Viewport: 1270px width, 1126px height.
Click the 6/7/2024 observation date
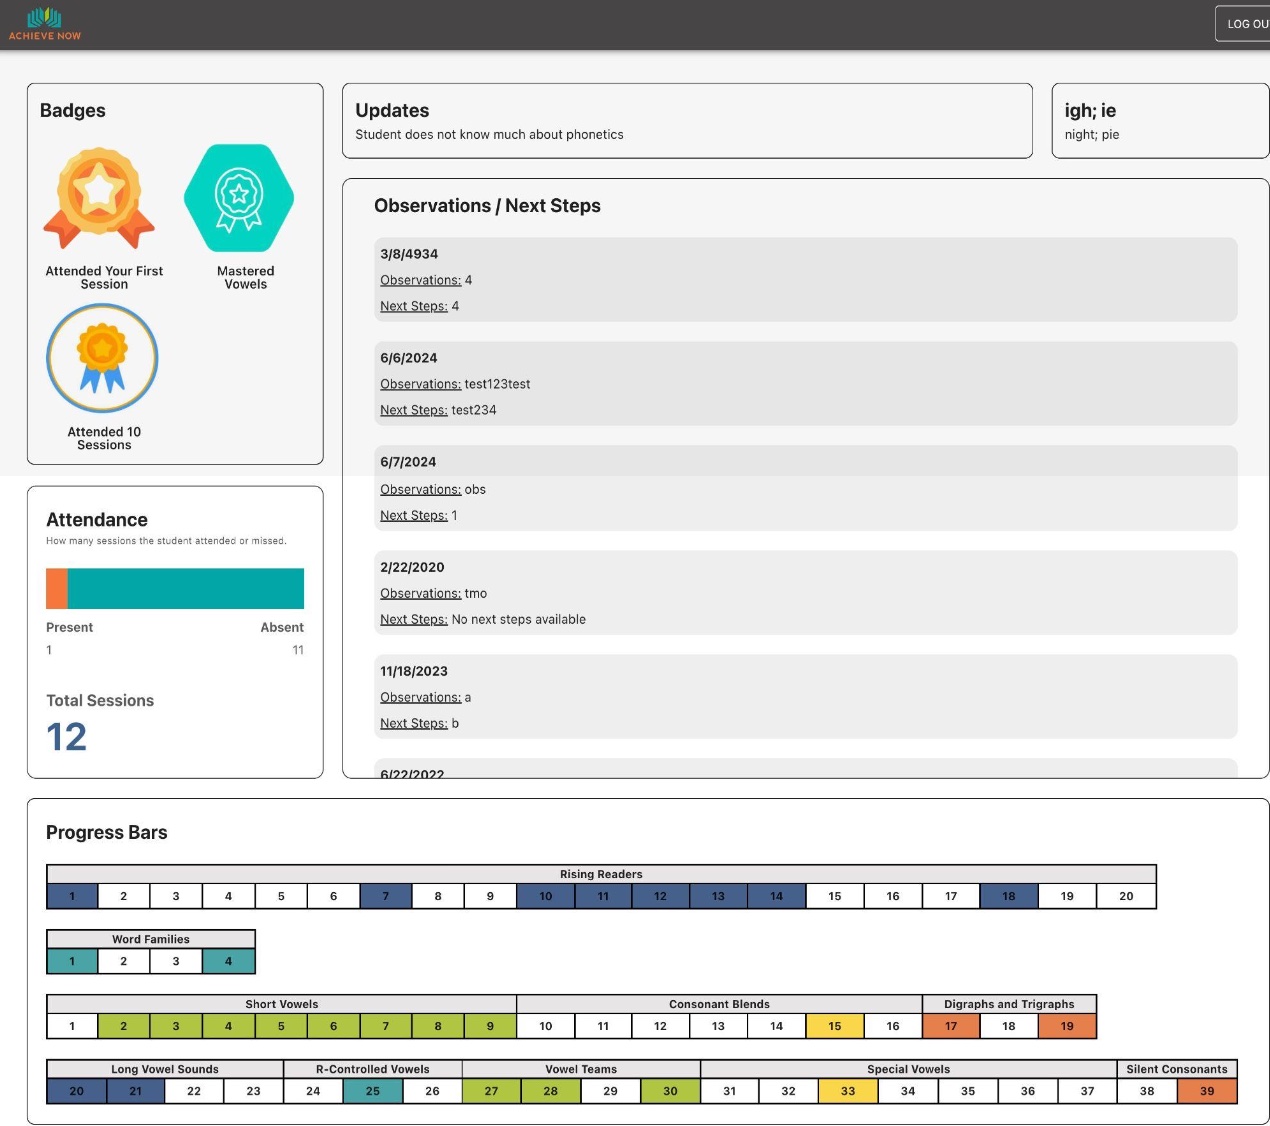point(408,462)
